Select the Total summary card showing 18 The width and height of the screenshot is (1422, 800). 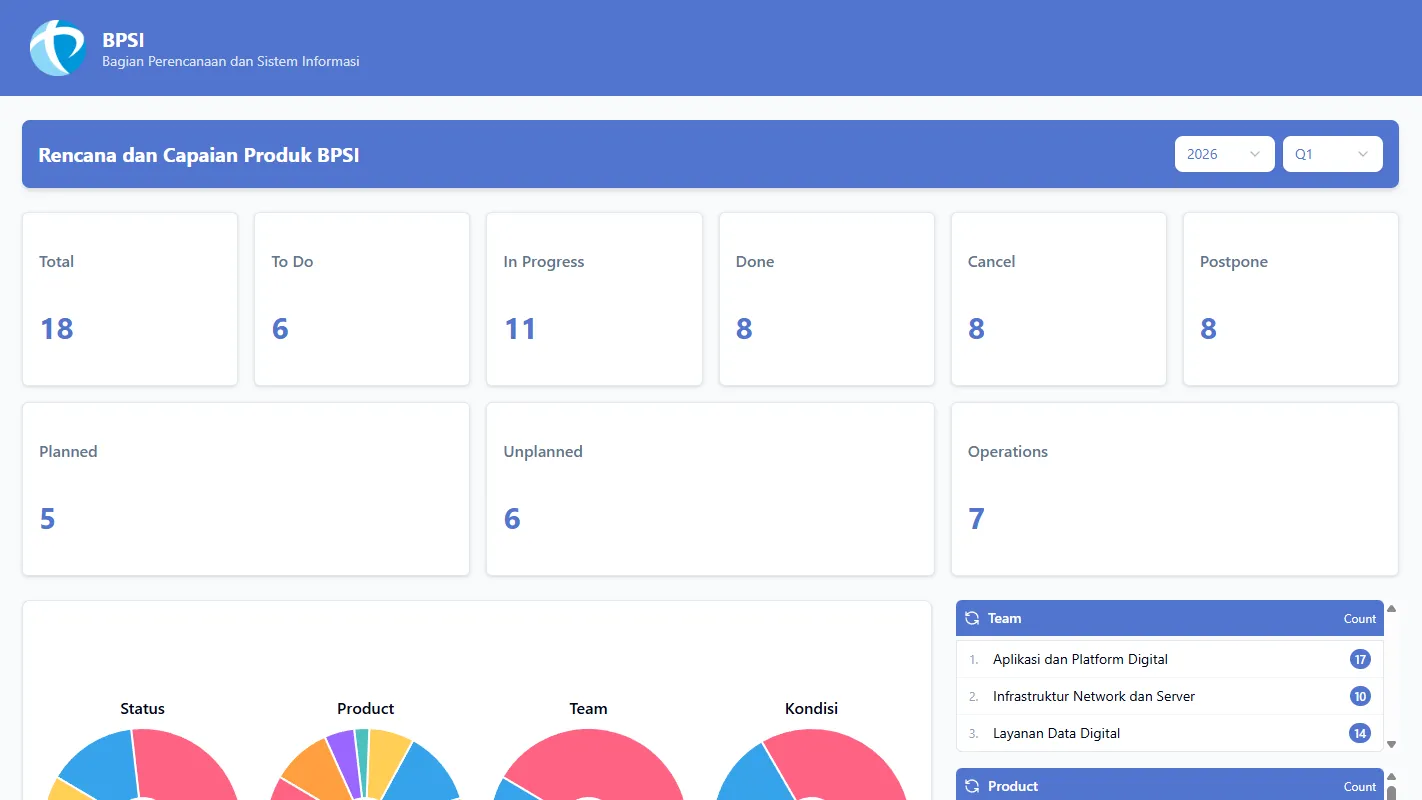[129, 298]
